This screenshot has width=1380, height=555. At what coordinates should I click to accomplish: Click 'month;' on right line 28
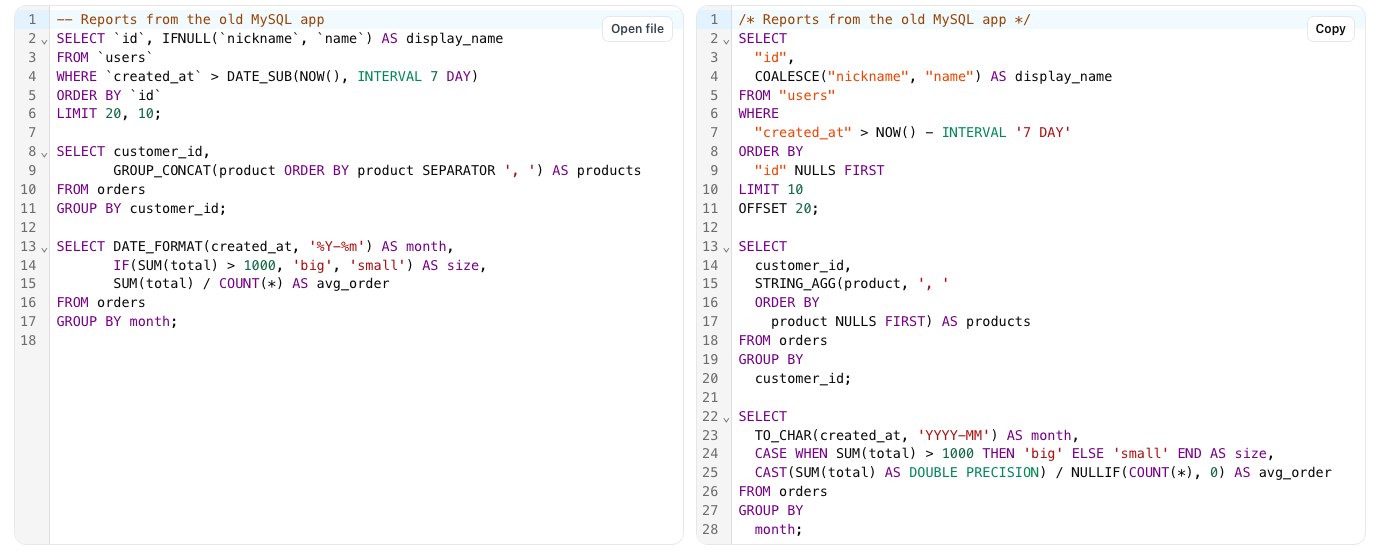779,529
